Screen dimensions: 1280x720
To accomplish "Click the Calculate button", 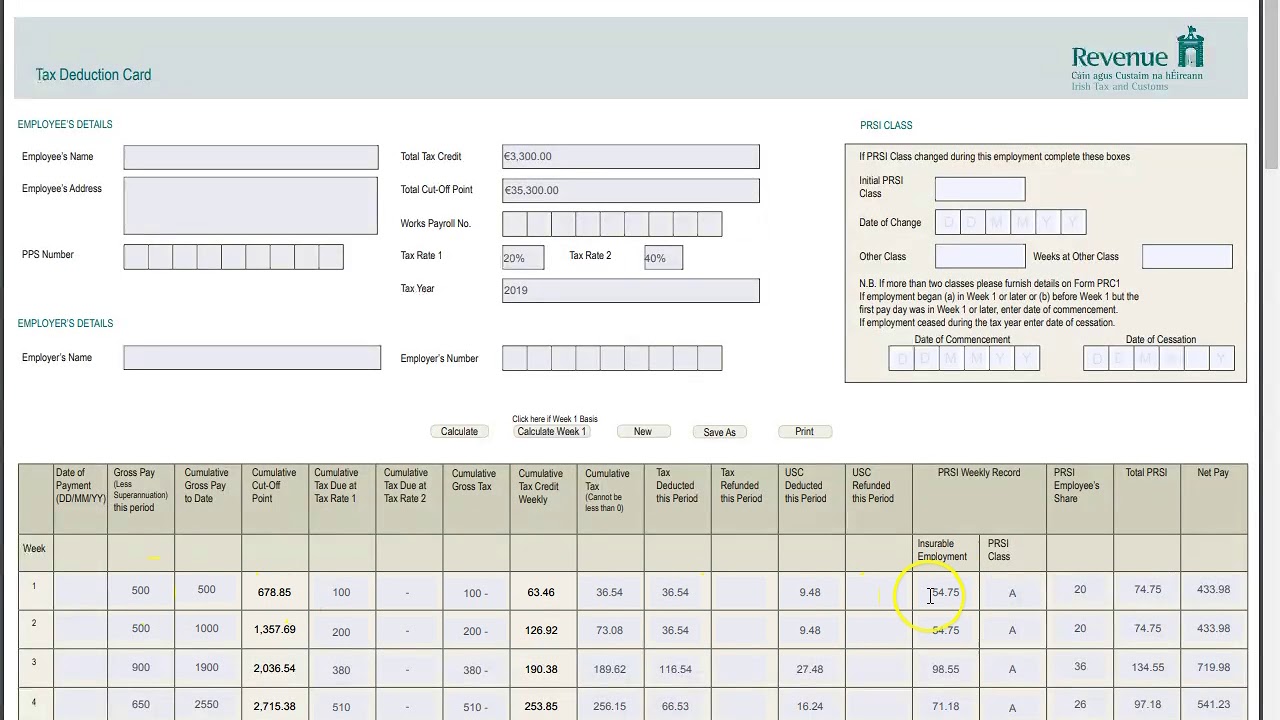I will point(459,432).
